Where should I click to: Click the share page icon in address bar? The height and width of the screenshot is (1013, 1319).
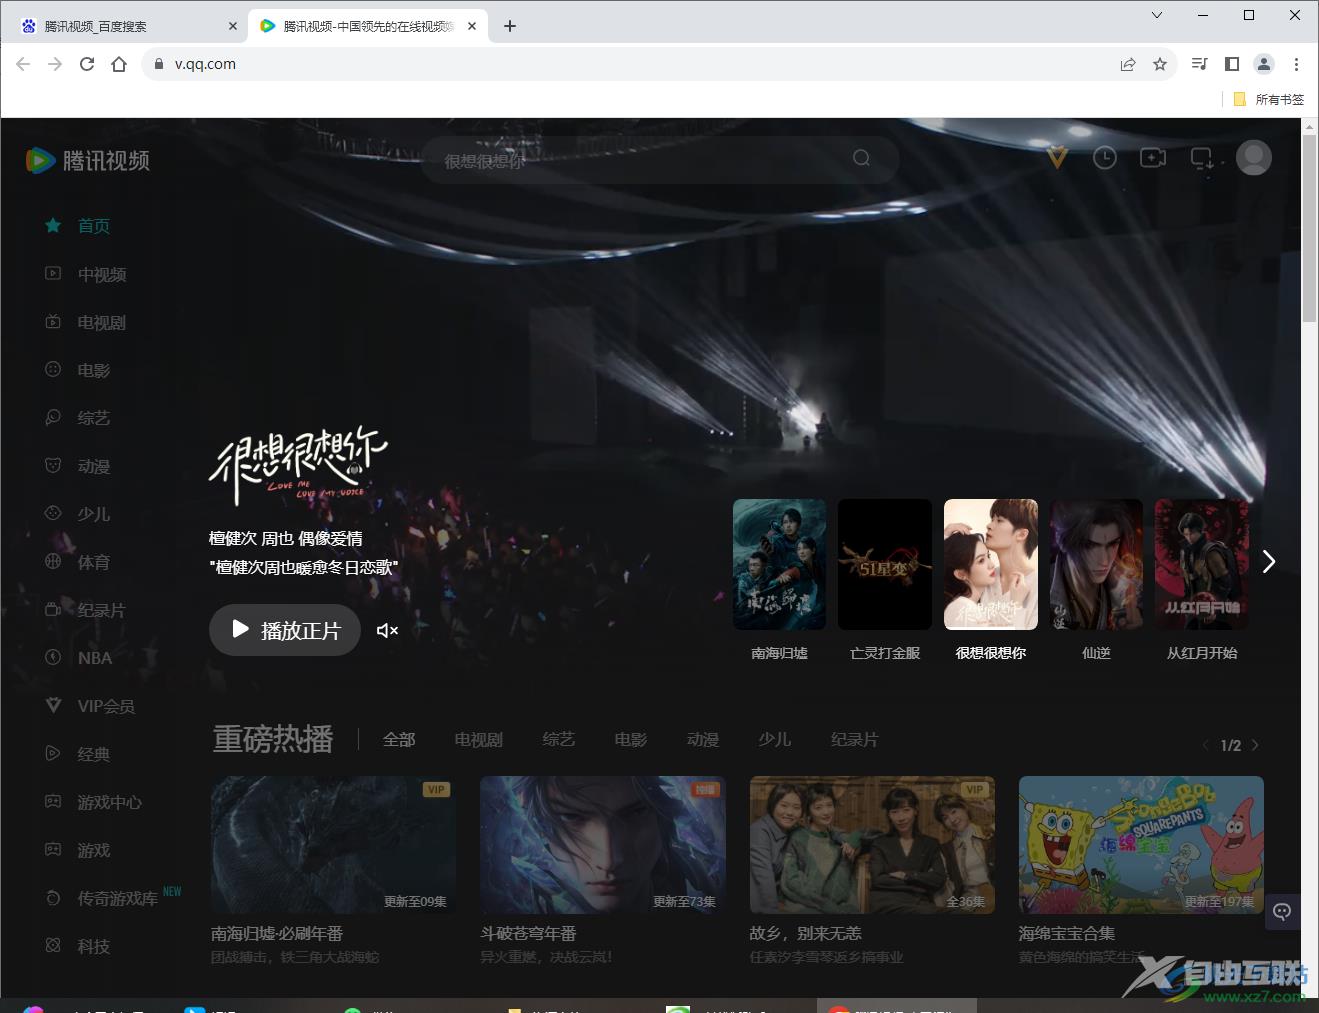[x=1128, y=64]
